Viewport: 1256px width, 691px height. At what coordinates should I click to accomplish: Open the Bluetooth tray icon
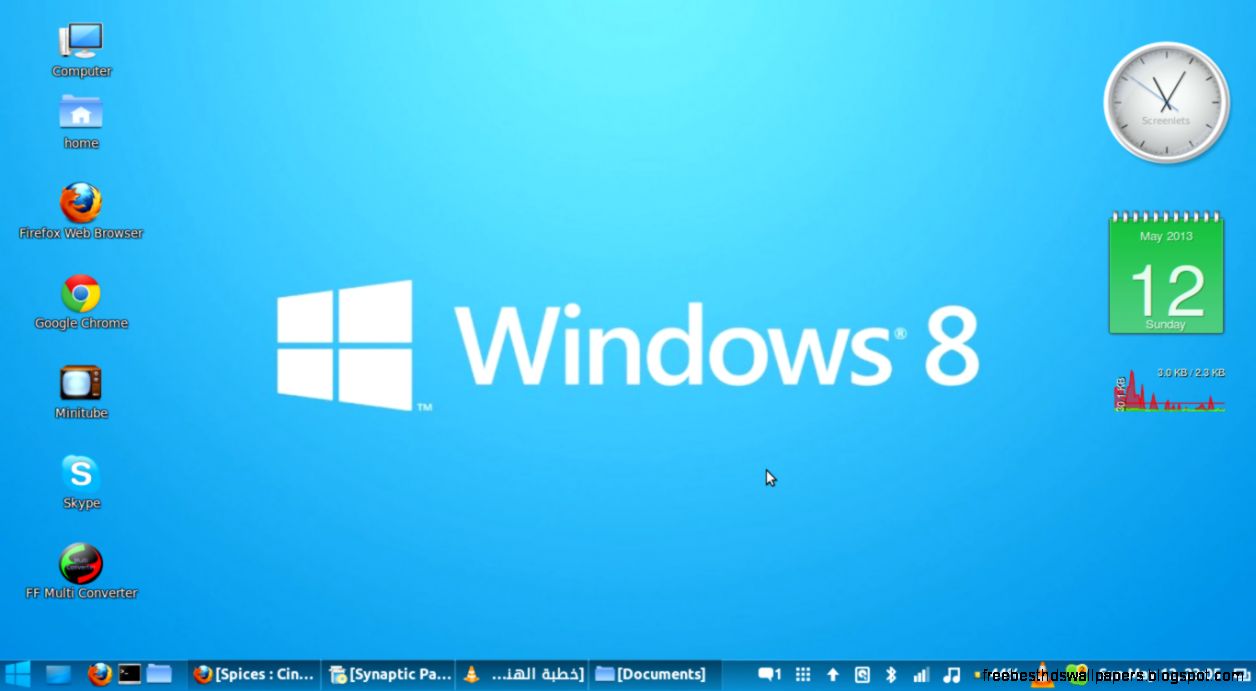point(891,675)
